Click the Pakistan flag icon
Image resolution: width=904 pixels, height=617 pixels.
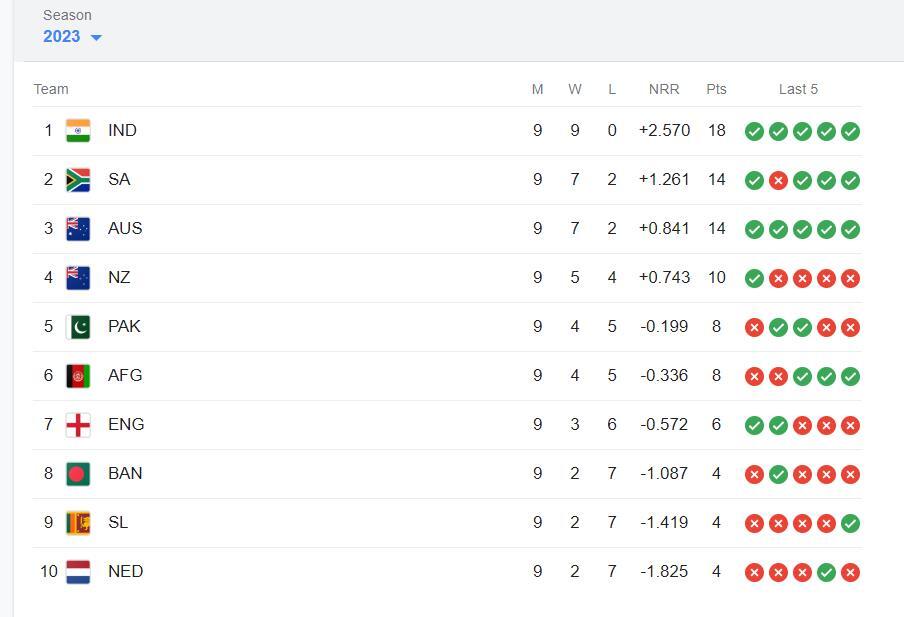[78, 327]
